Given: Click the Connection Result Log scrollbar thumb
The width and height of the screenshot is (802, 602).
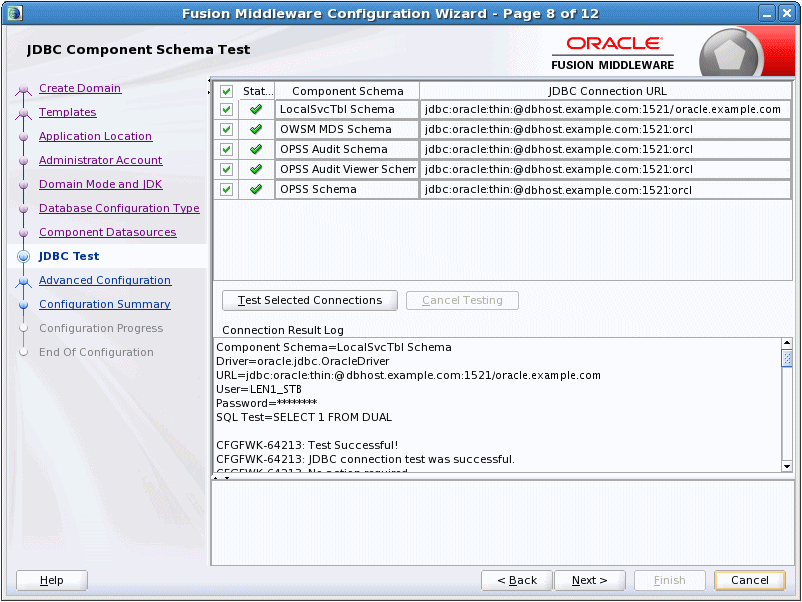Looking at the screenshot, I should (x=787, y=358).
